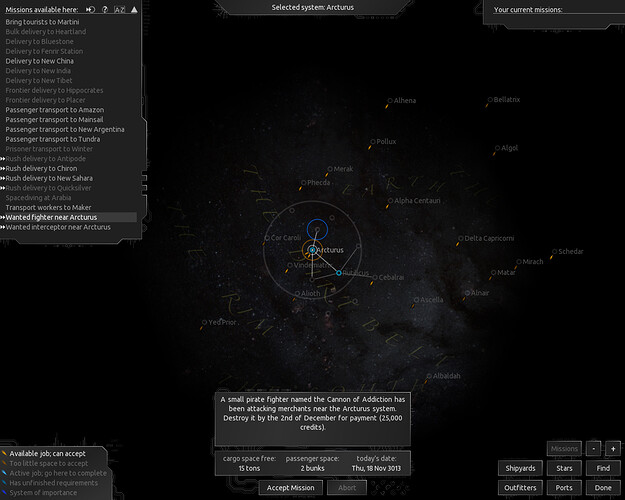Select the Merak star system
Viewport: 625px width, 500px height.
pos(330,169)
